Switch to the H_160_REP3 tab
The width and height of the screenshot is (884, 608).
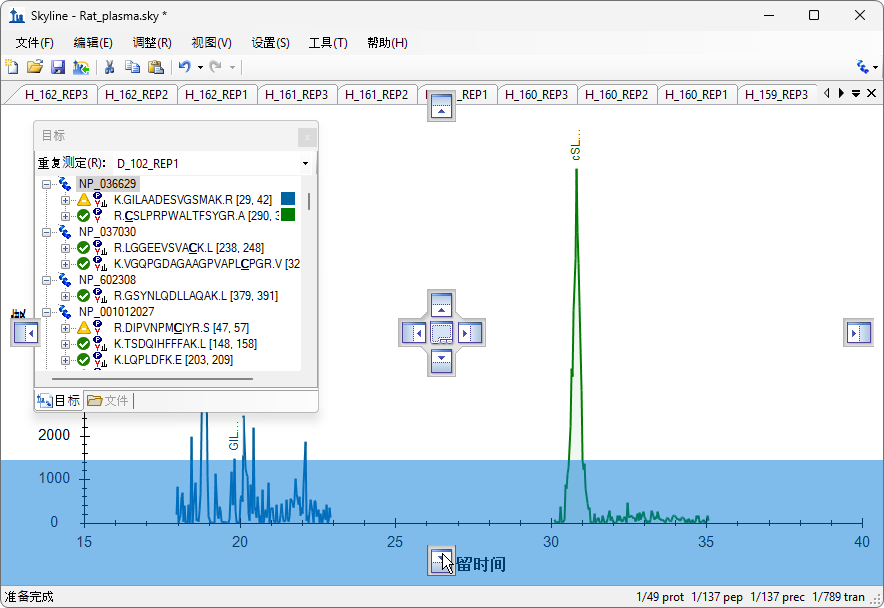(x=536, y=95)
